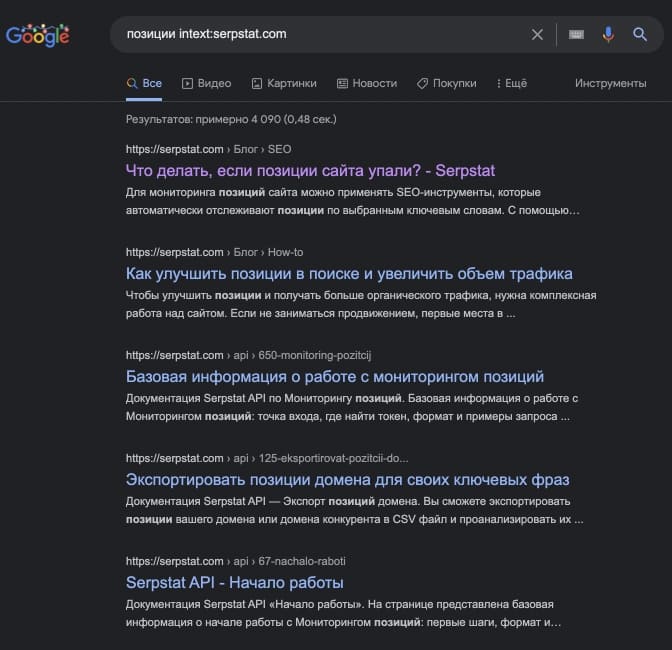Image resolution: width=672 pixels, height=650 pixels.
Task: Open result 'Базовая информация о работе с мониторингом позиций'
Action: click(x=335, y=377)
